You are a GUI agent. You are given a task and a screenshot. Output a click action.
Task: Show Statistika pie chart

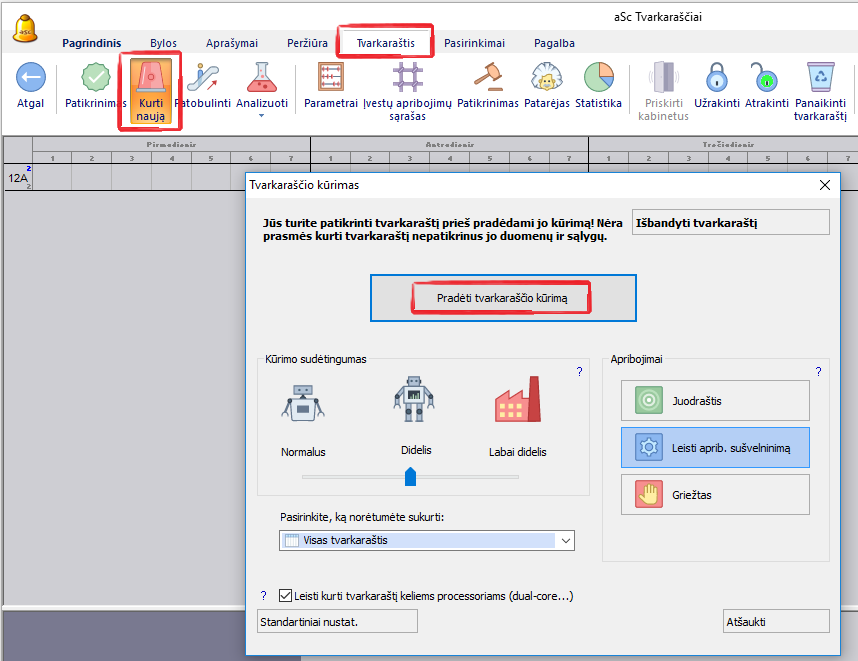(x=598, y=78)
